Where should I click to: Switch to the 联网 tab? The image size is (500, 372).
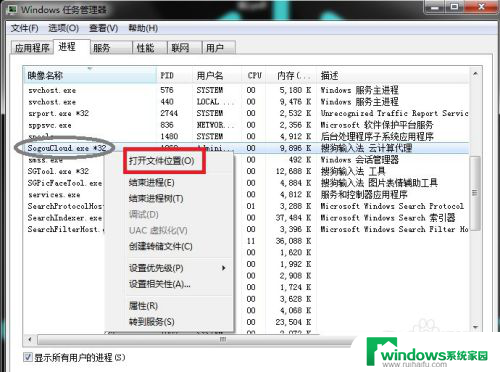point(184,48)
